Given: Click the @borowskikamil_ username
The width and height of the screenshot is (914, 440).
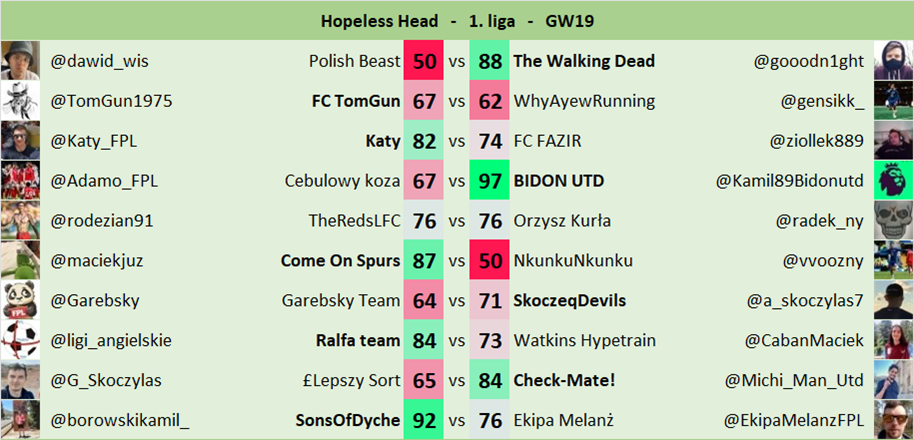Looking at the screenshot, I should (120, 420).
